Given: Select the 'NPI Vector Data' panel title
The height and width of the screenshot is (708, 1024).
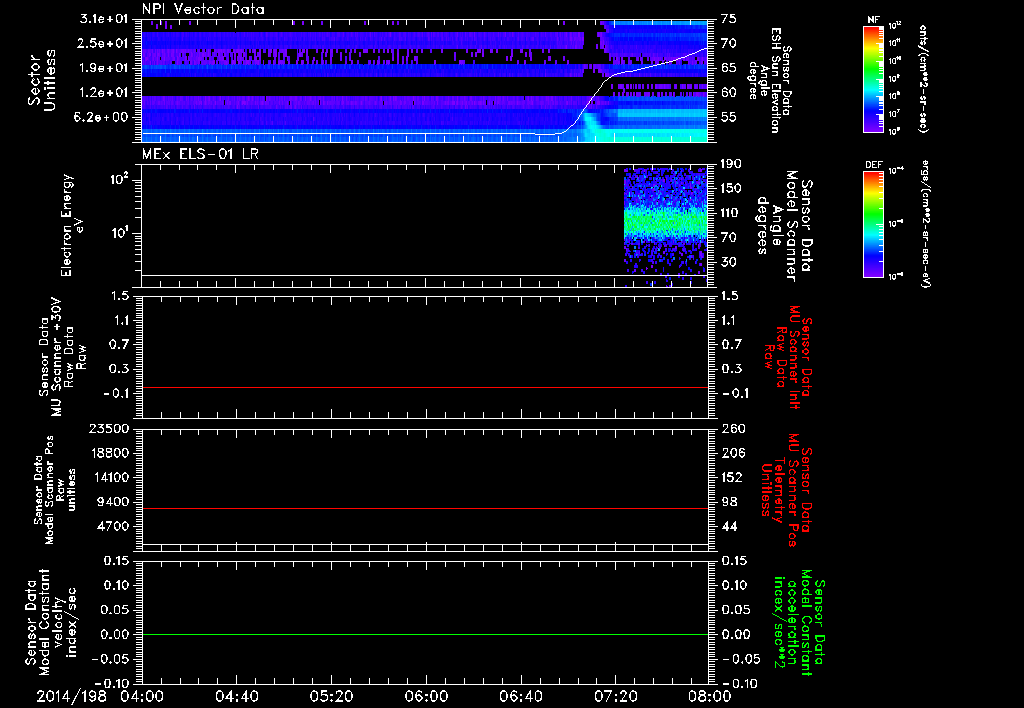Looking at the screenshot, I should [x=203, y=9].
